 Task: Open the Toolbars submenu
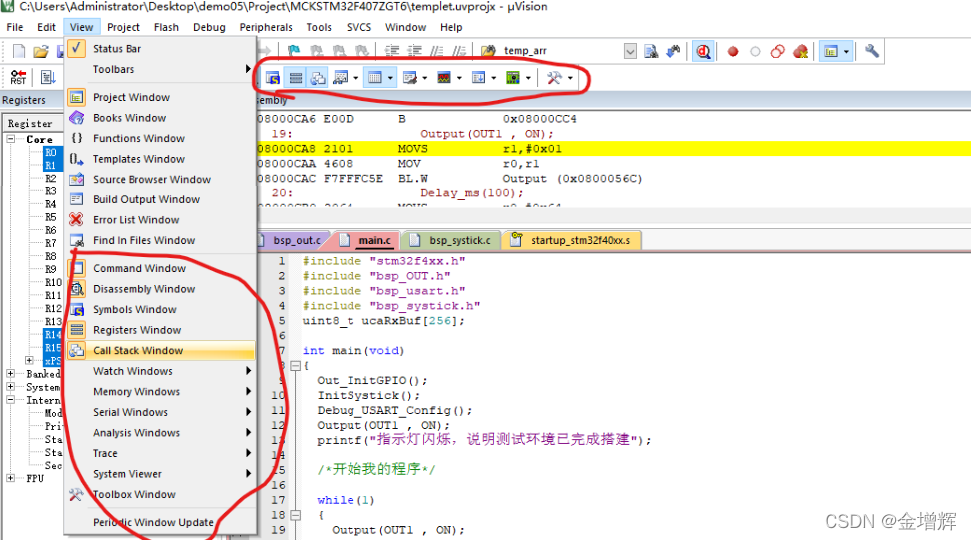click(x=161, y=69)
